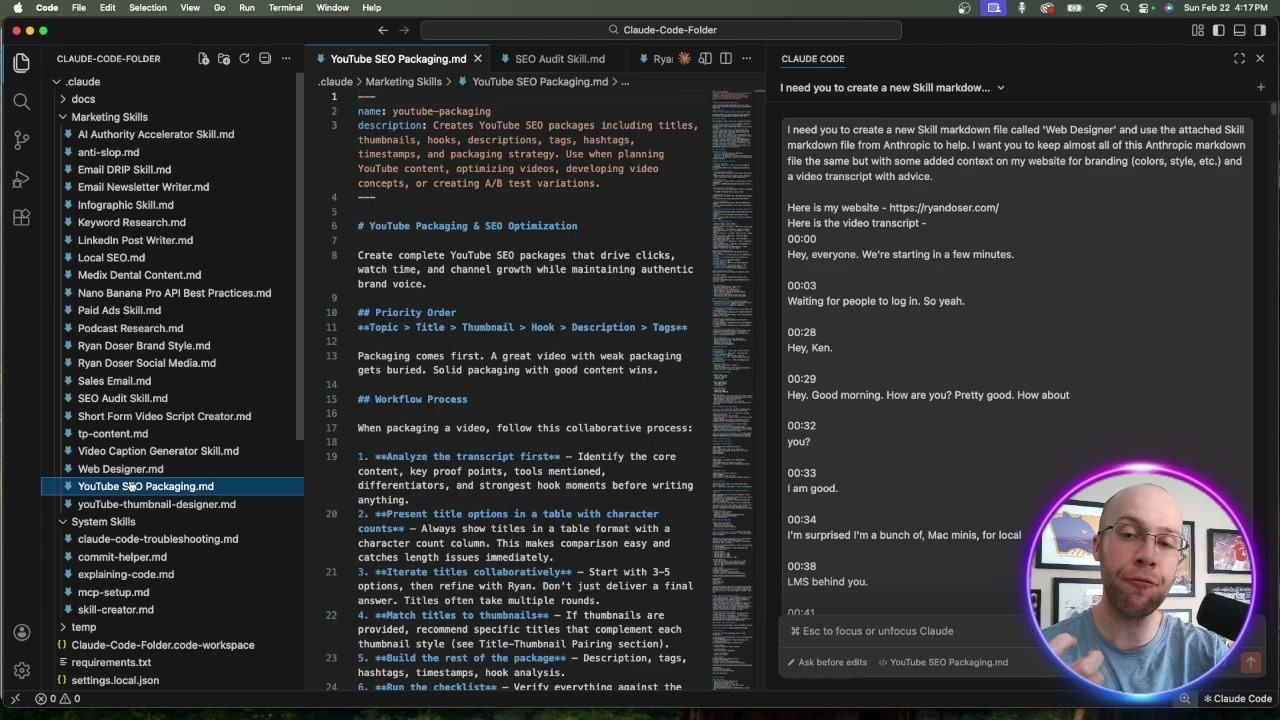Open requirements.txt in the explorer

[x=111, y=662]
